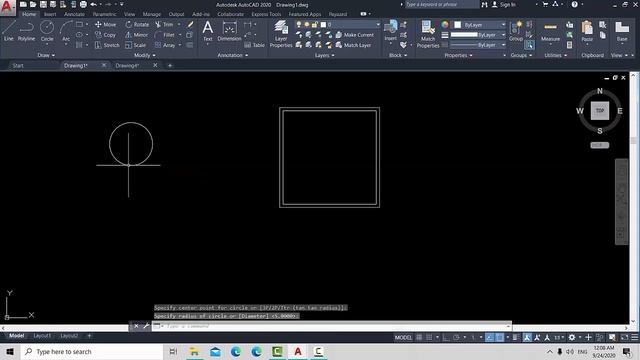640x360 pixels.
Task: Expand the Draw panel
Action: pos(46,55)
